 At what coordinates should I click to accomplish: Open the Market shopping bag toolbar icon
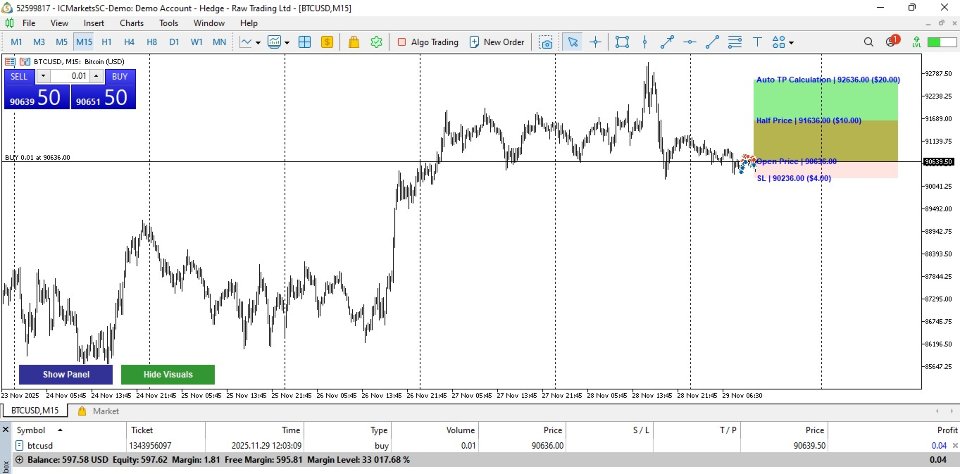pos(353,42)
